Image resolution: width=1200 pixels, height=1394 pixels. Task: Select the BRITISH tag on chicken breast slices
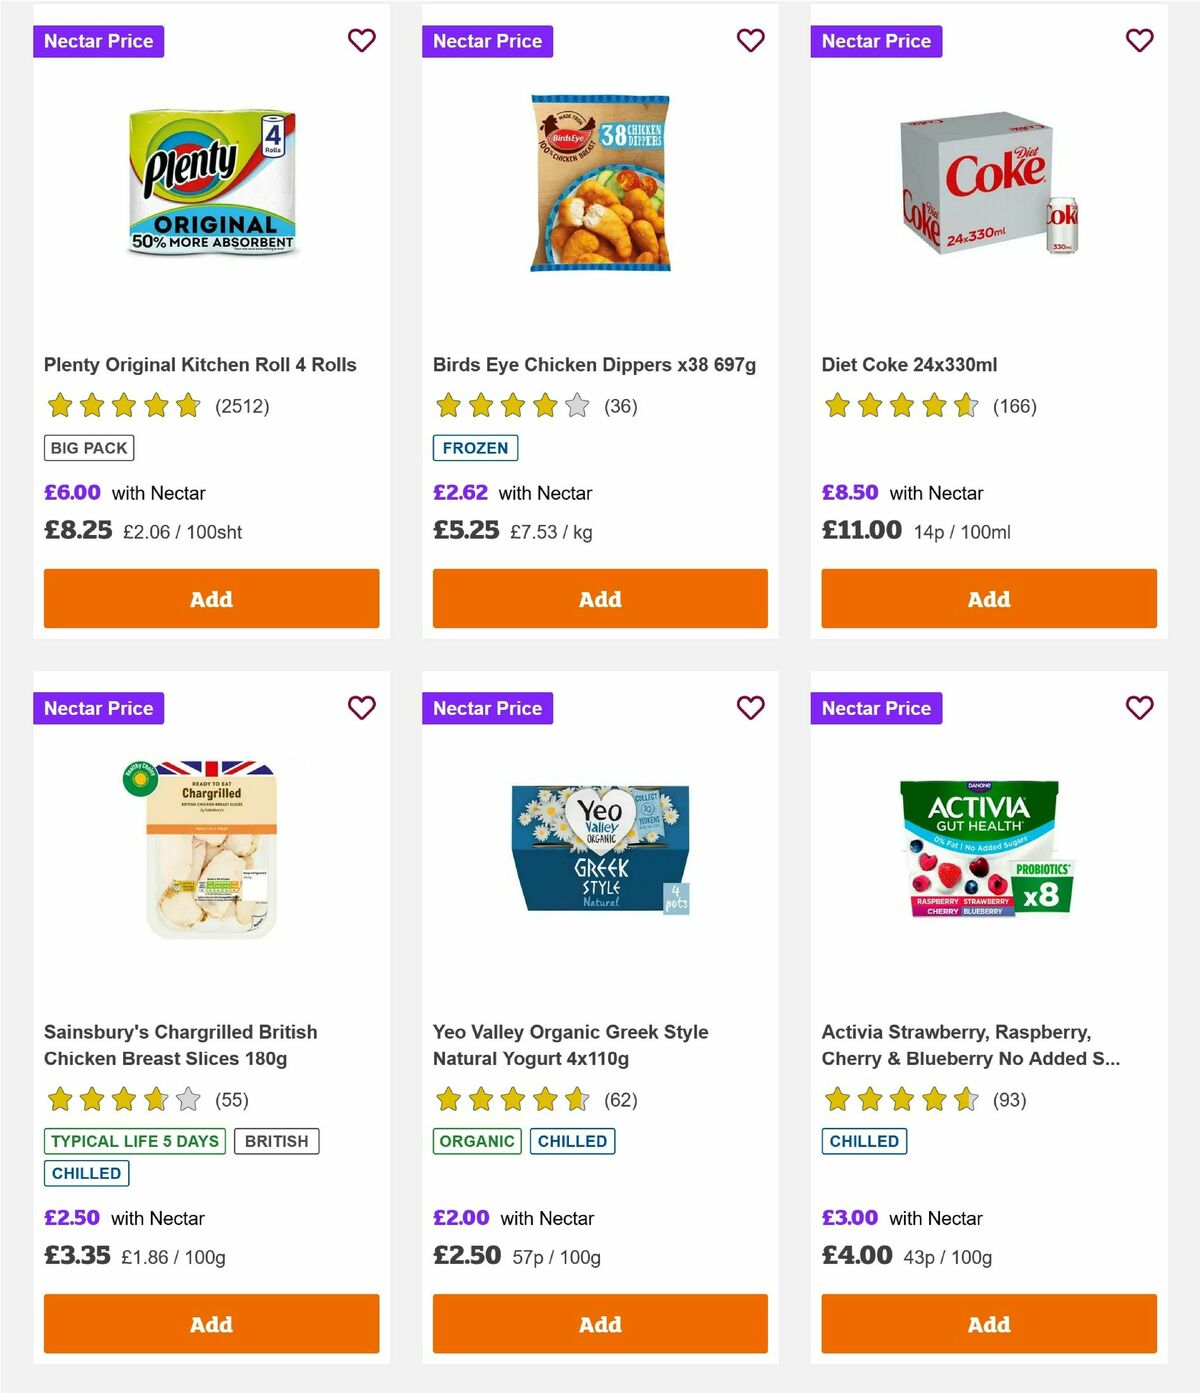click(277, 1140)
